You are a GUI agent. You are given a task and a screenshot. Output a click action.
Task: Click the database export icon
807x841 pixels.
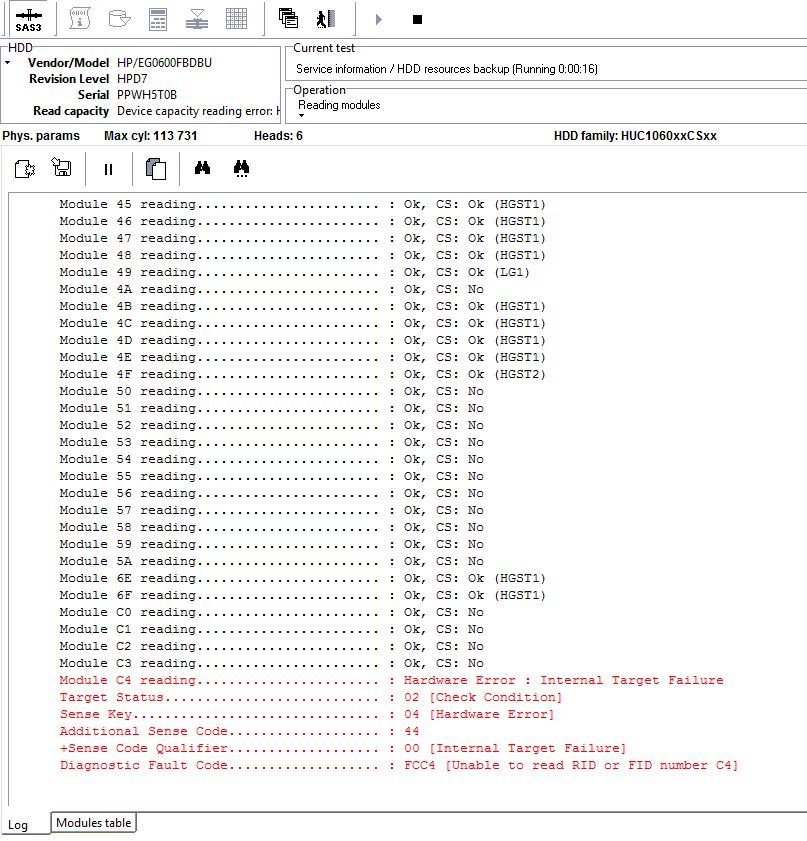click(119, 19)
